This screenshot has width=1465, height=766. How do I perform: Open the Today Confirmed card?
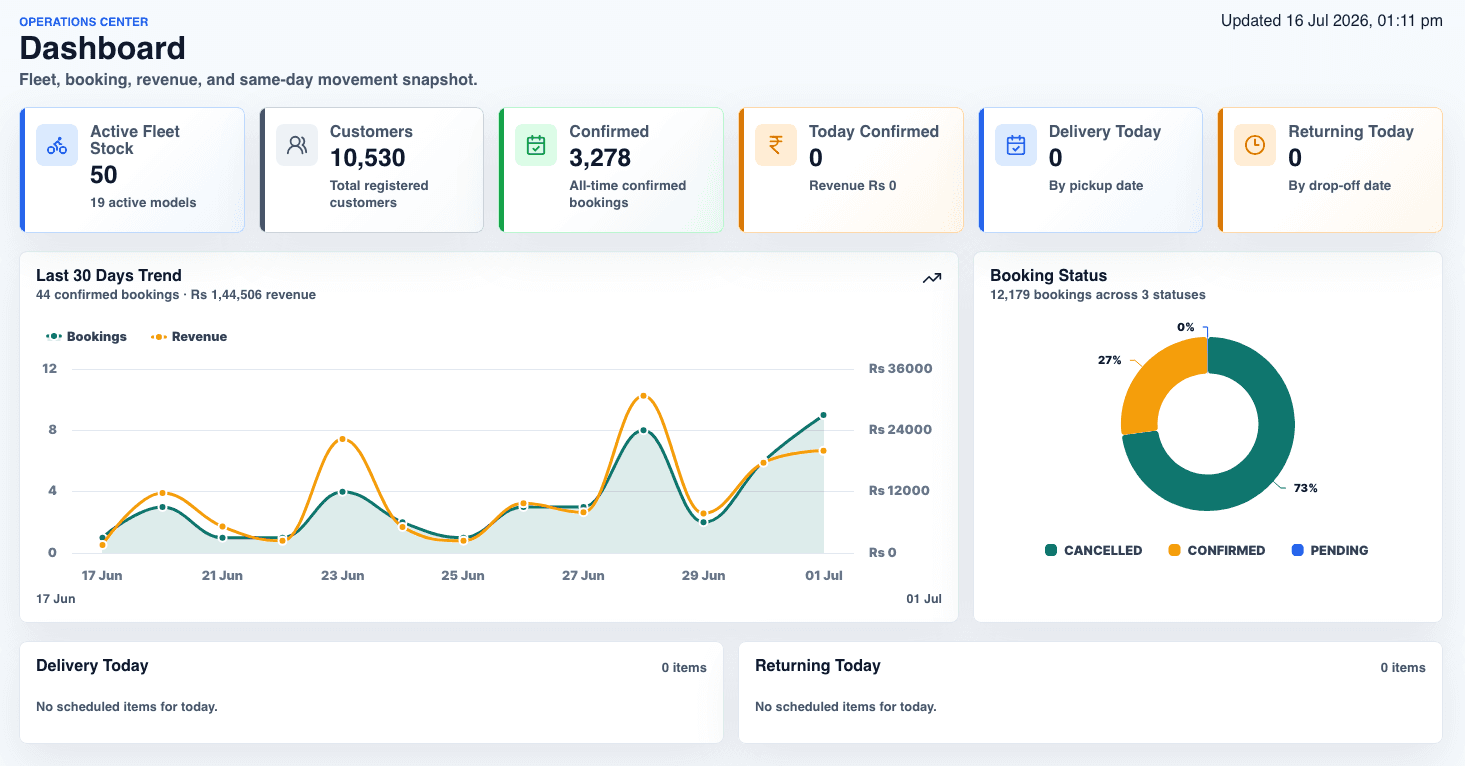point(851,170)
